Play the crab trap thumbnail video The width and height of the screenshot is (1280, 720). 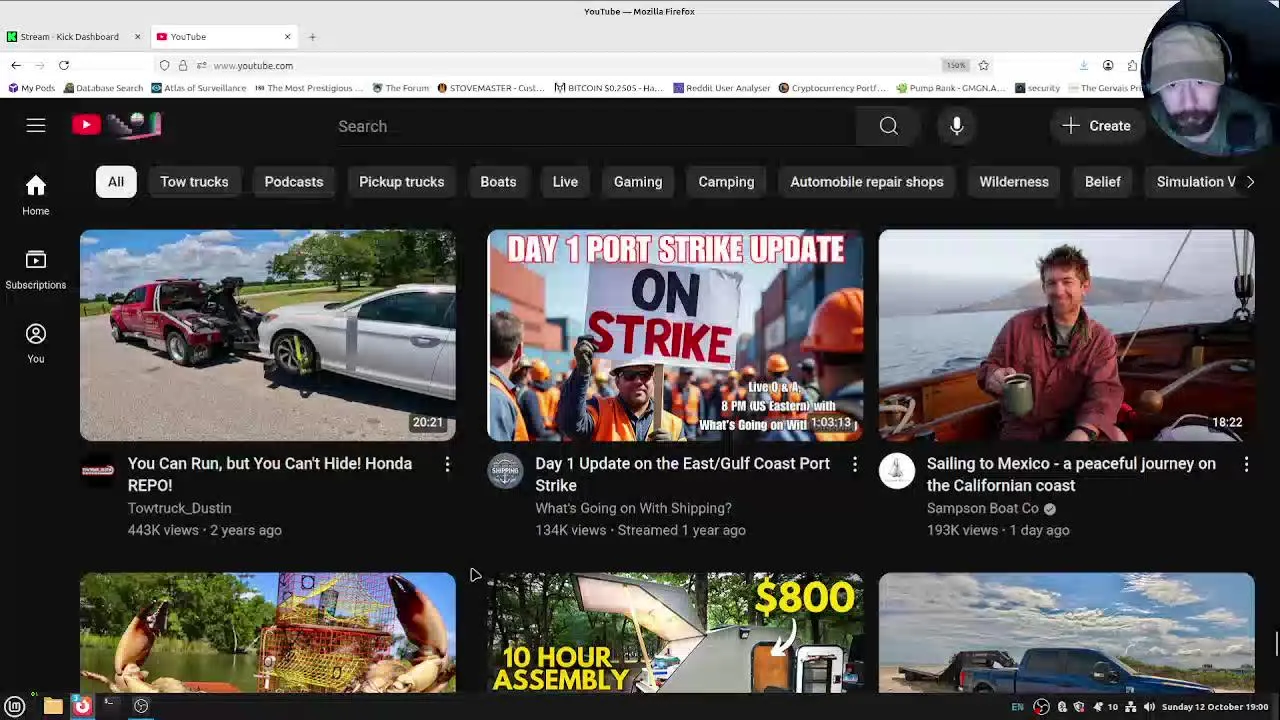[268, 632]
